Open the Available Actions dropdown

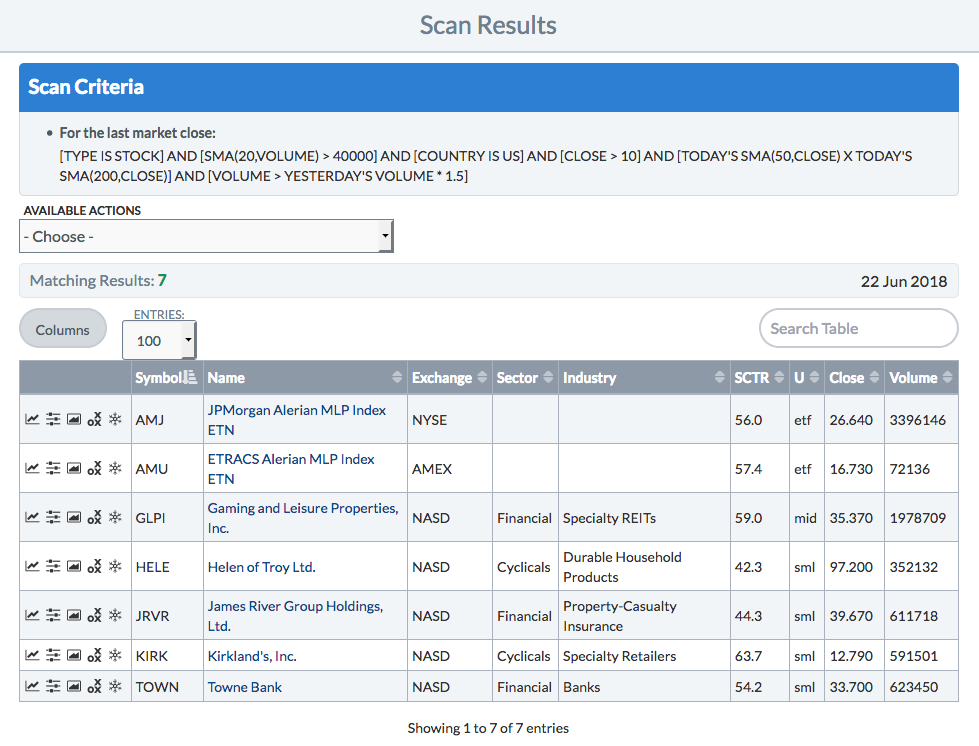206,237
